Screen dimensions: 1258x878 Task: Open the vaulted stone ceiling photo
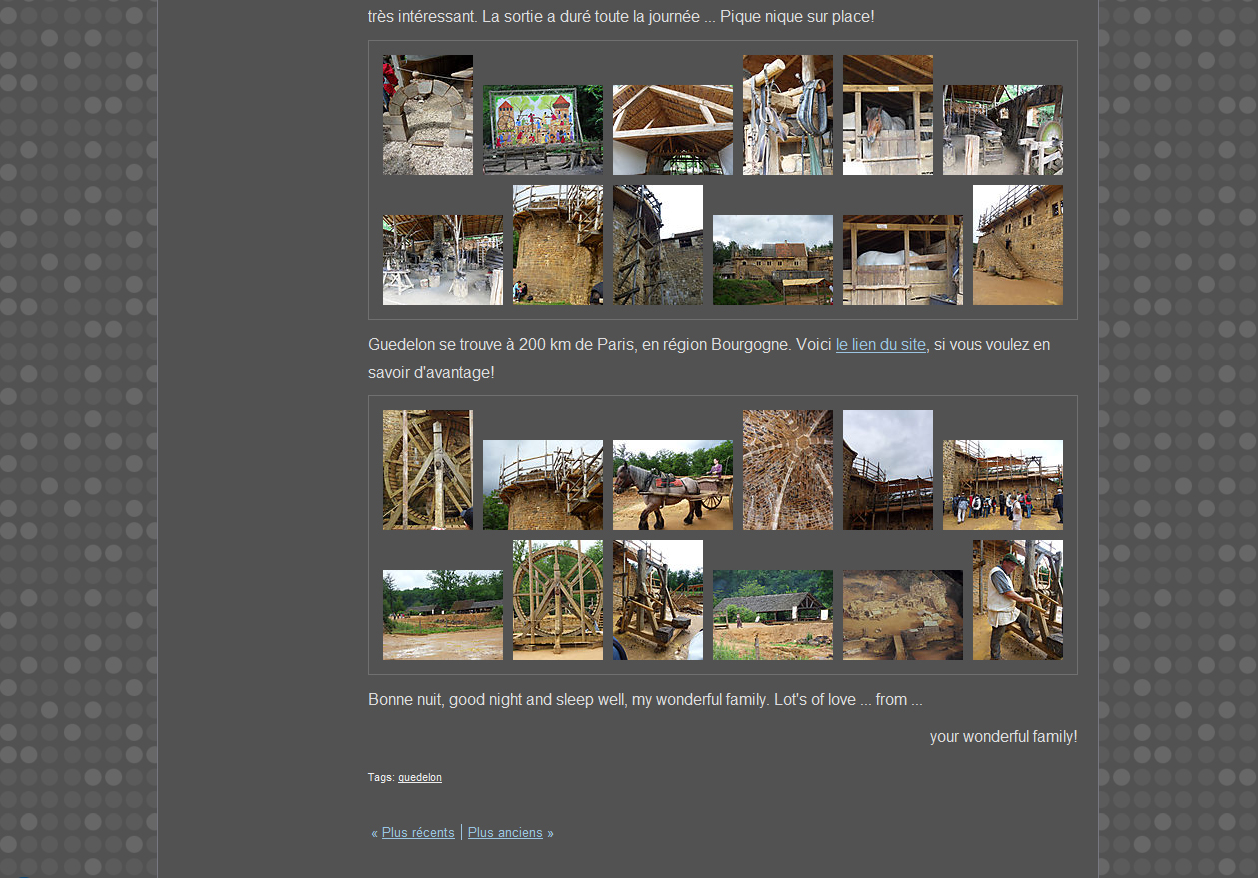pos(788,470)
